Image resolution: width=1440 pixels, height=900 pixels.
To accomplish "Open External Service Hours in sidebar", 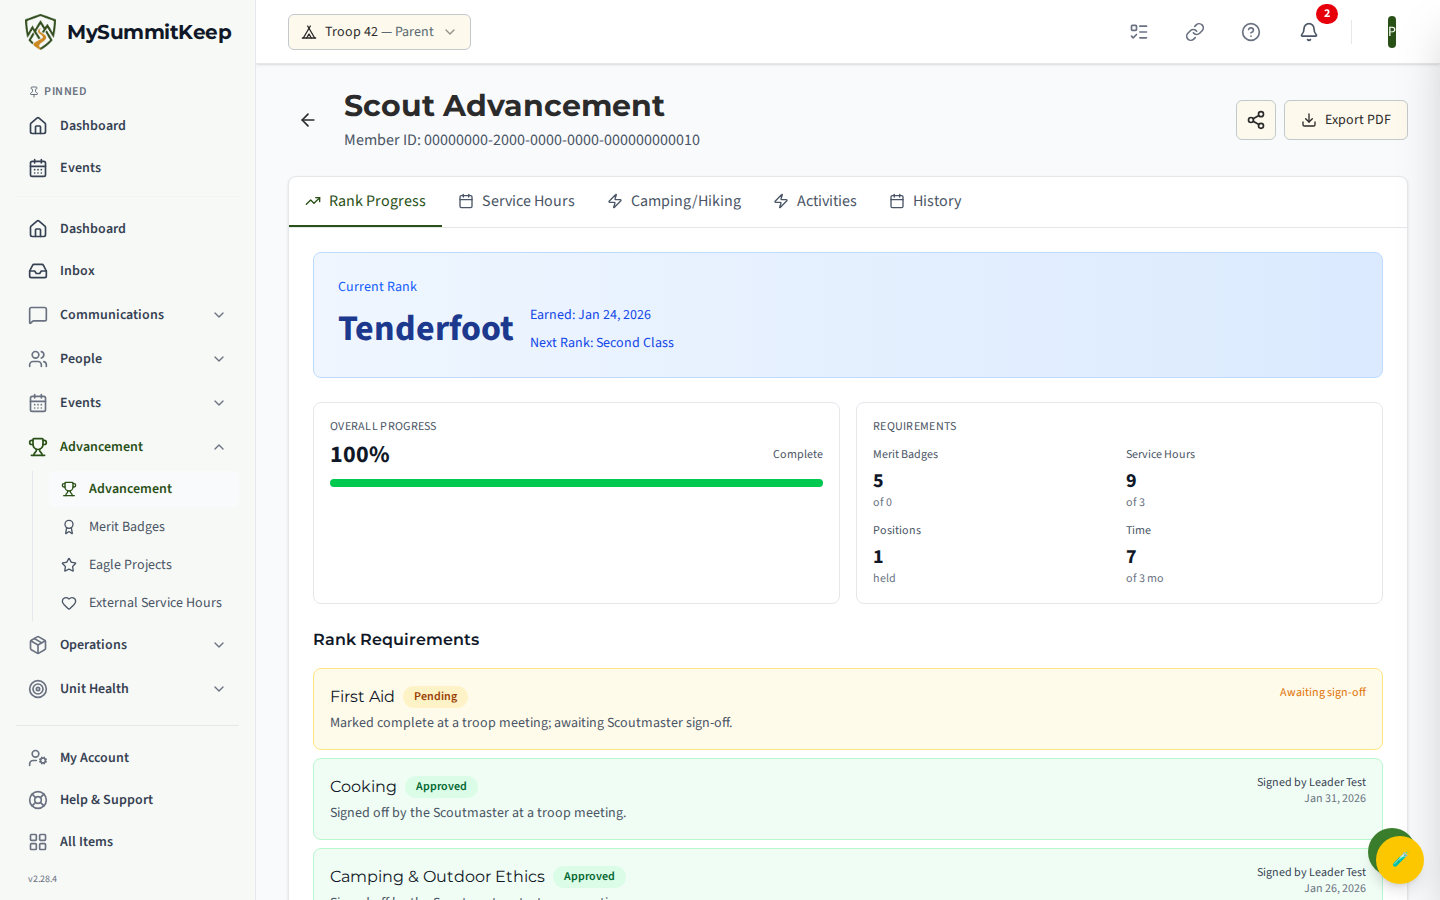I will tap(144, 602).
